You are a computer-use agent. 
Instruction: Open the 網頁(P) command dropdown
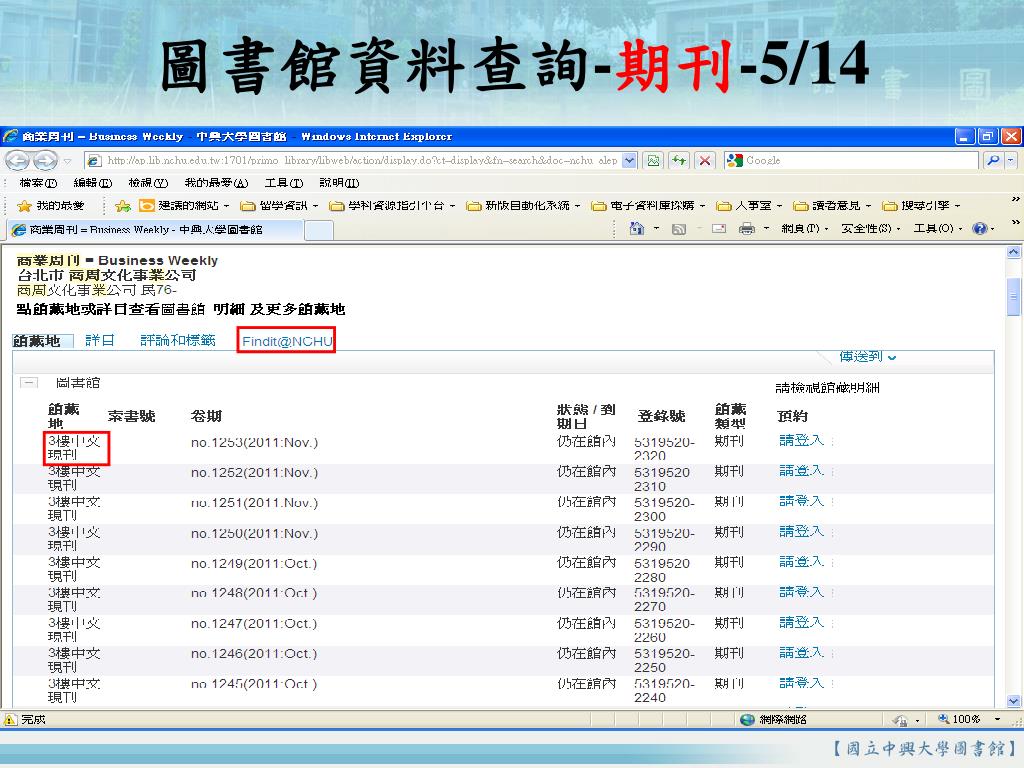click(805, 229)
